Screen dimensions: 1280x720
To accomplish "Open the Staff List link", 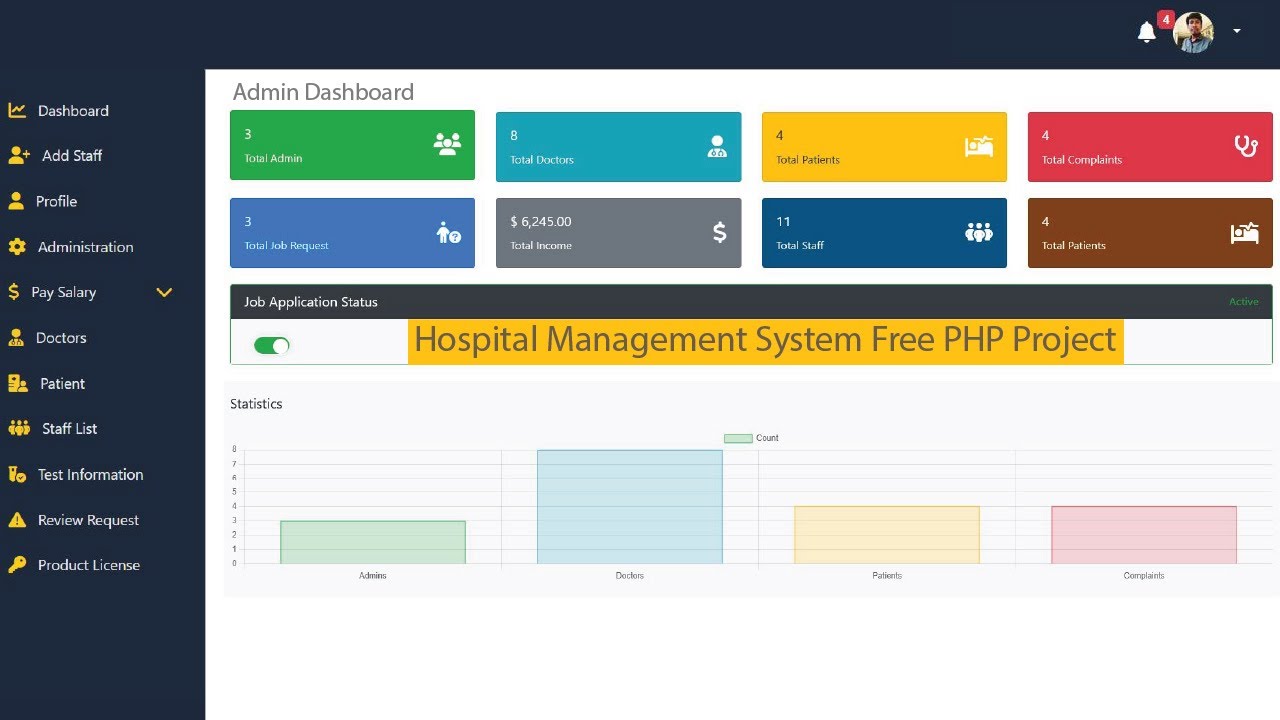I will pyautogui.click(x=69, y=429).
